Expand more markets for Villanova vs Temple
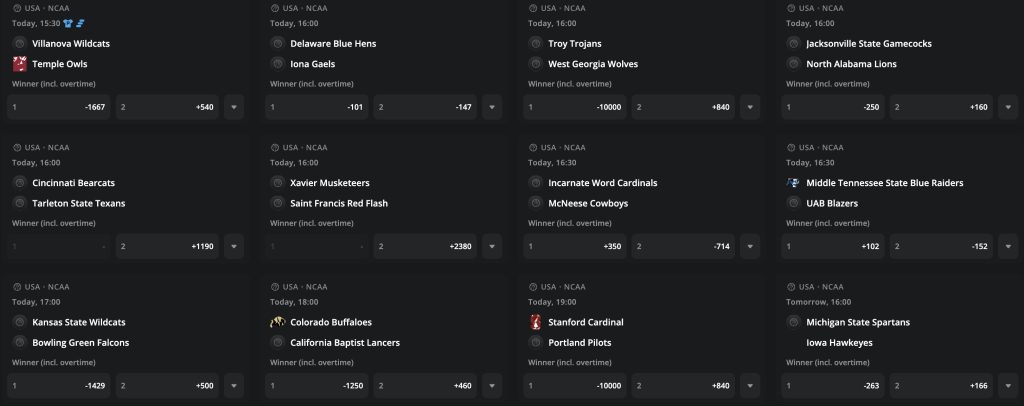Image resolution: width=1024 pixels, height=406 pixels. (234, 106)
